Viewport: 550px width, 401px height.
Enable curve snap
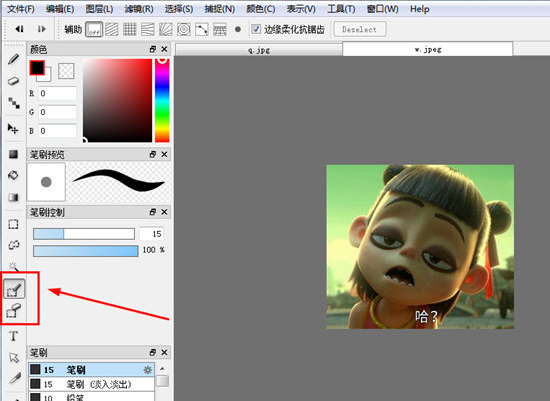coord(202,29)
